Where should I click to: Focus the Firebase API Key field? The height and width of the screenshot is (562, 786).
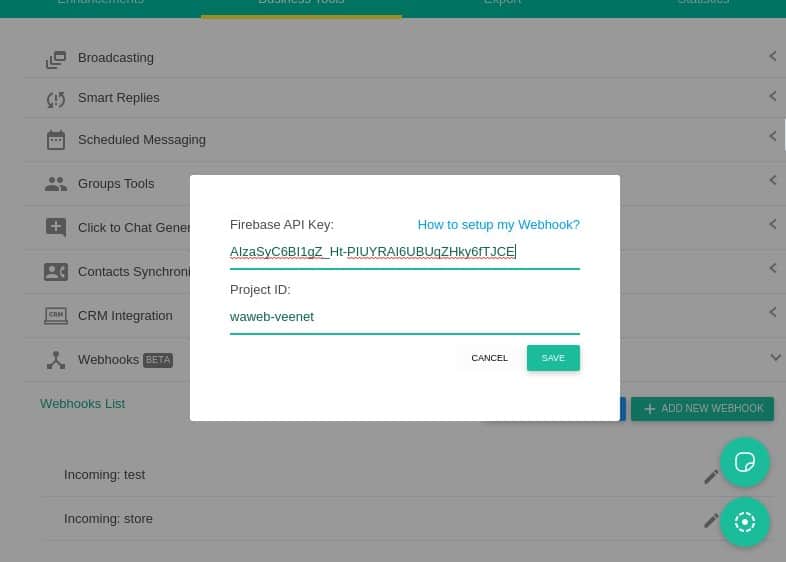pos(405,252)
